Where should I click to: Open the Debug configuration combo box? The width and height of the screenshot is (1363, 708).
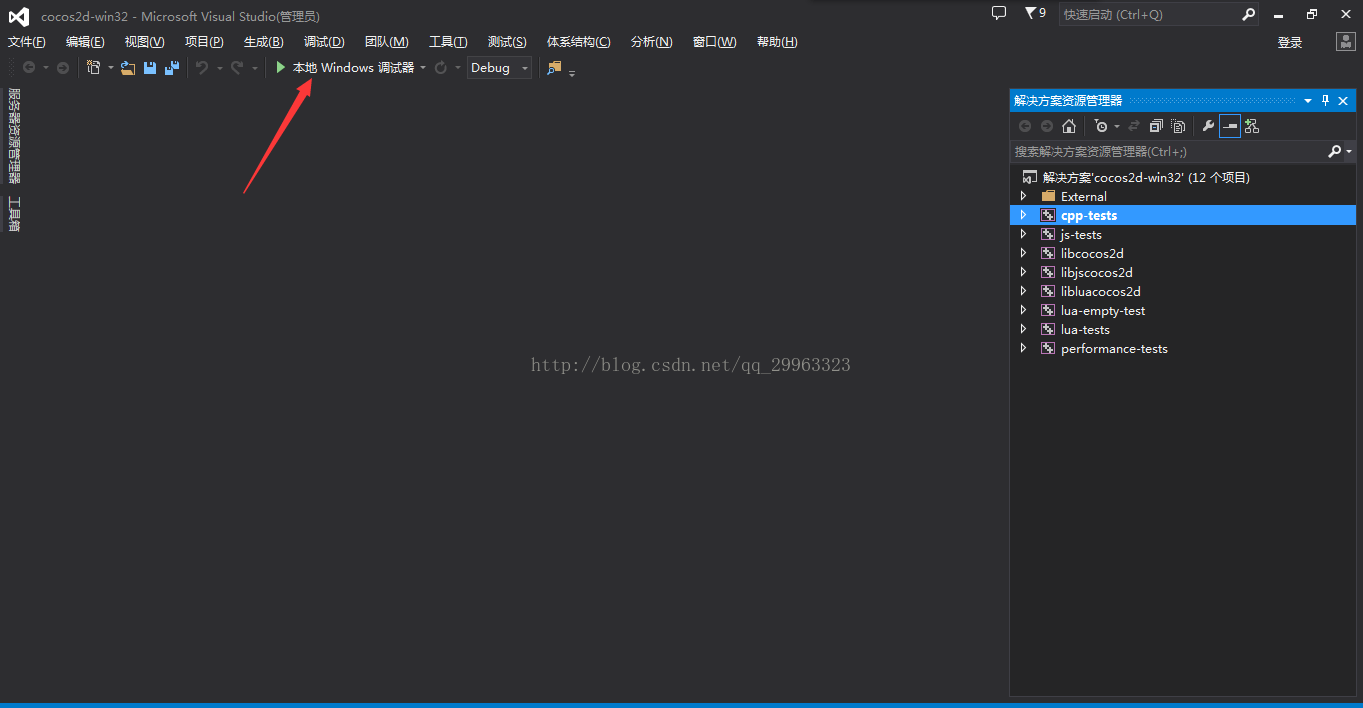(x=500, y=68)
